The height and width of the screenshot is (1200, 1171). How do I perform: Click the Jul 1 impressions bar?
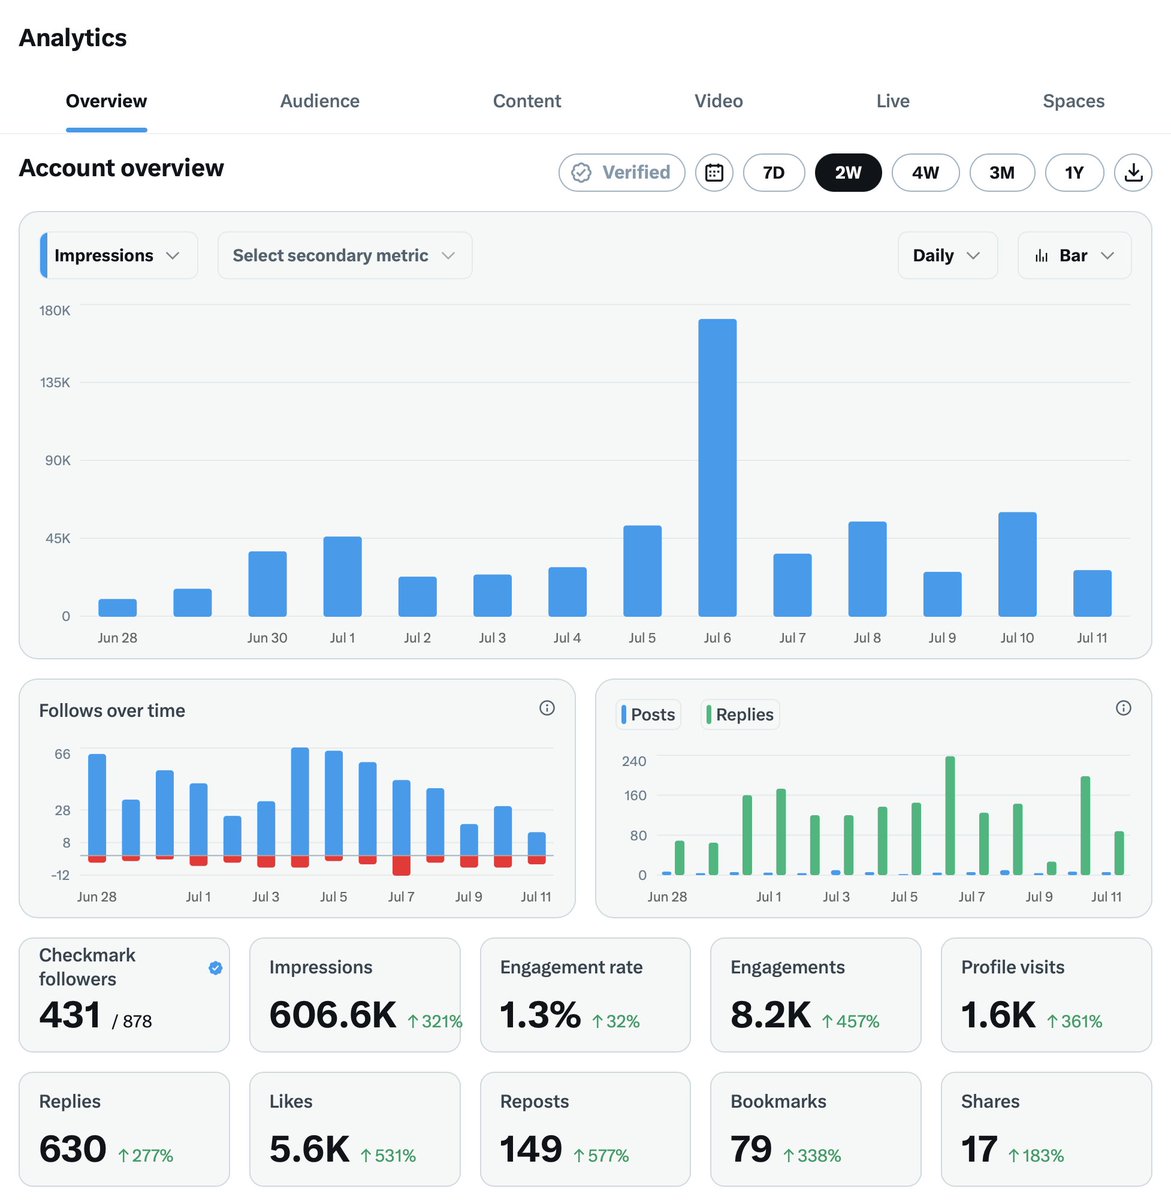(342, 576)
